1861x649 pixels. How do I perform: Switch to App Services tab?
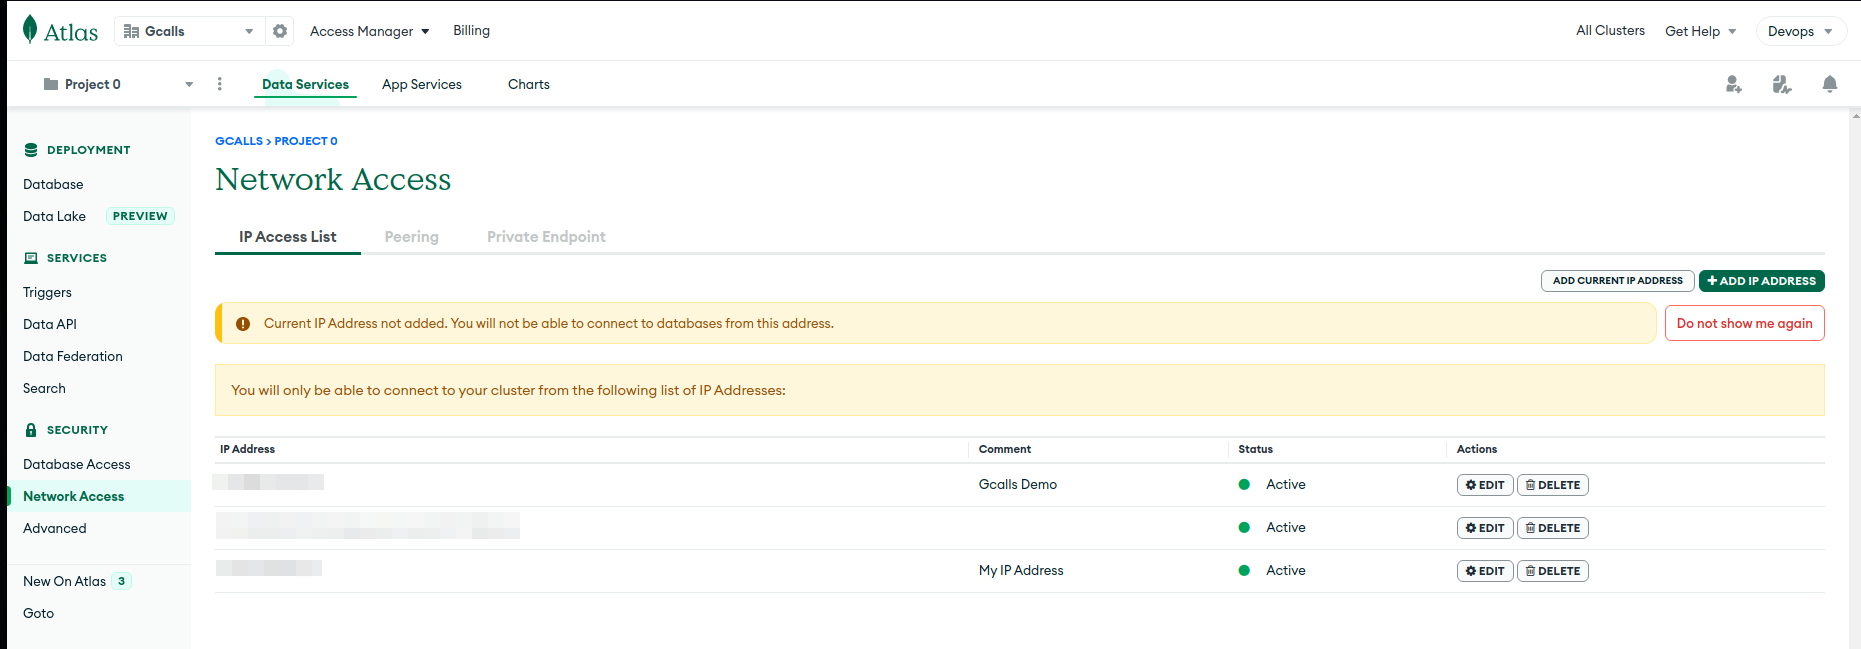(422, 84)
